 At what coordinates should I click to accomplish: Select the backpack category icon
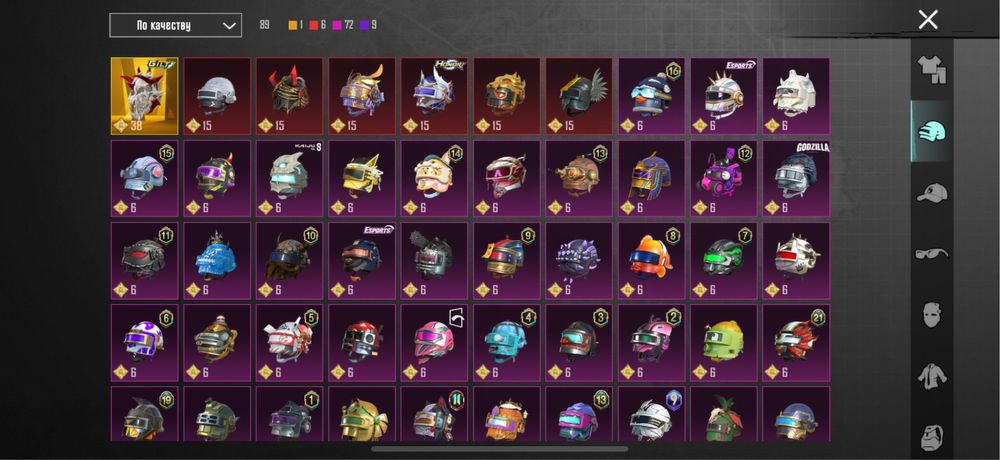tap(932, 437)
